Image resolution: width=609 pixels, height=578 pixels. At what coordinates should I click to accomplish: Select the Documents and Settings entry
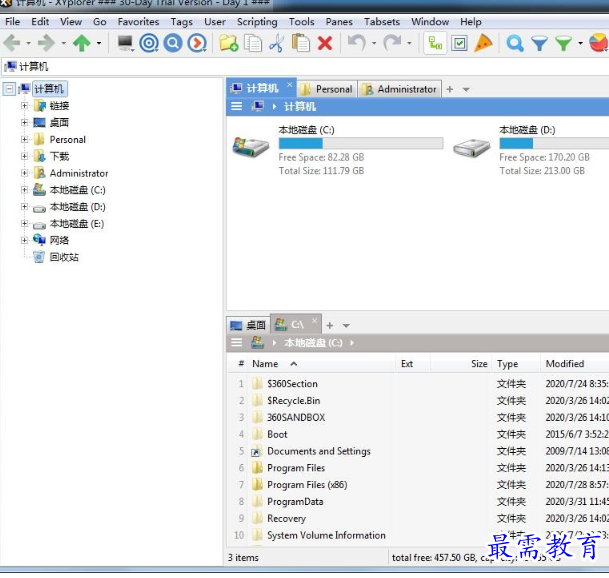point(318,451)
